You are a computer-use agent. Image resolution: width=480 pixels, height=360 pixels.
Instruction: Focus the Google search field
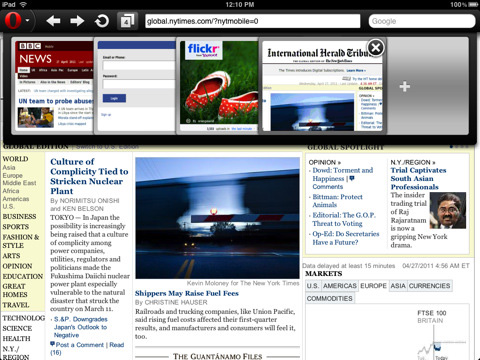point(422,21)
